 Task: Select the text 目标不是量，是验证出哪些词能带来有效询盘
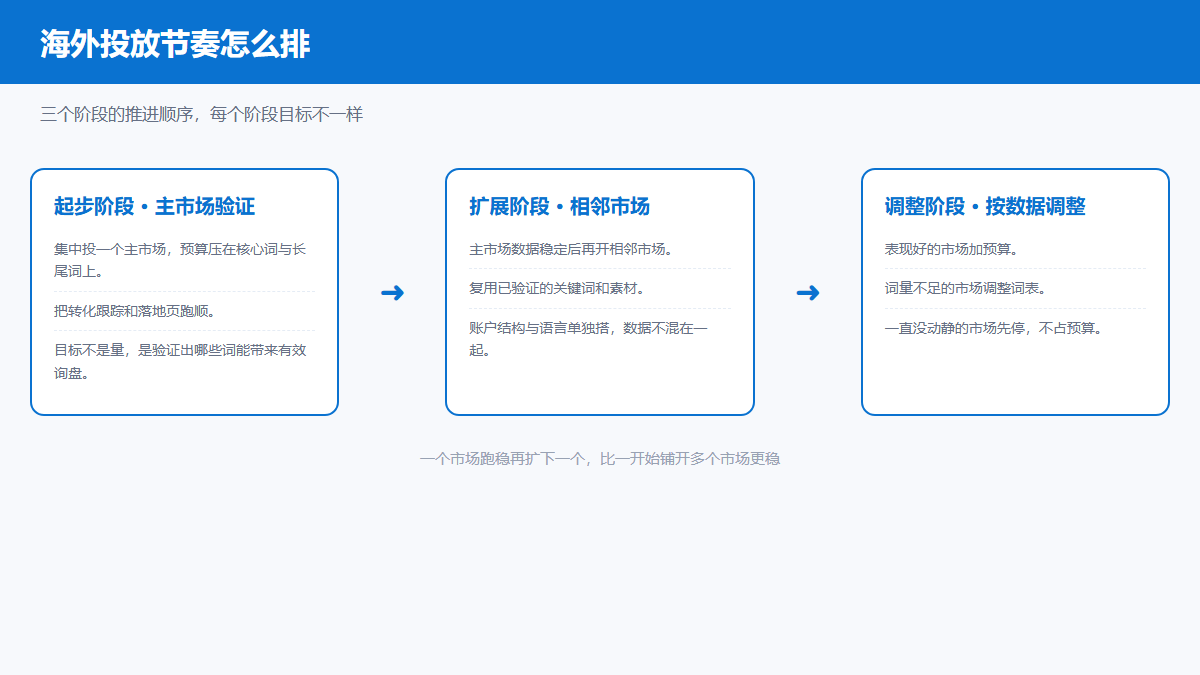[180, 362]
